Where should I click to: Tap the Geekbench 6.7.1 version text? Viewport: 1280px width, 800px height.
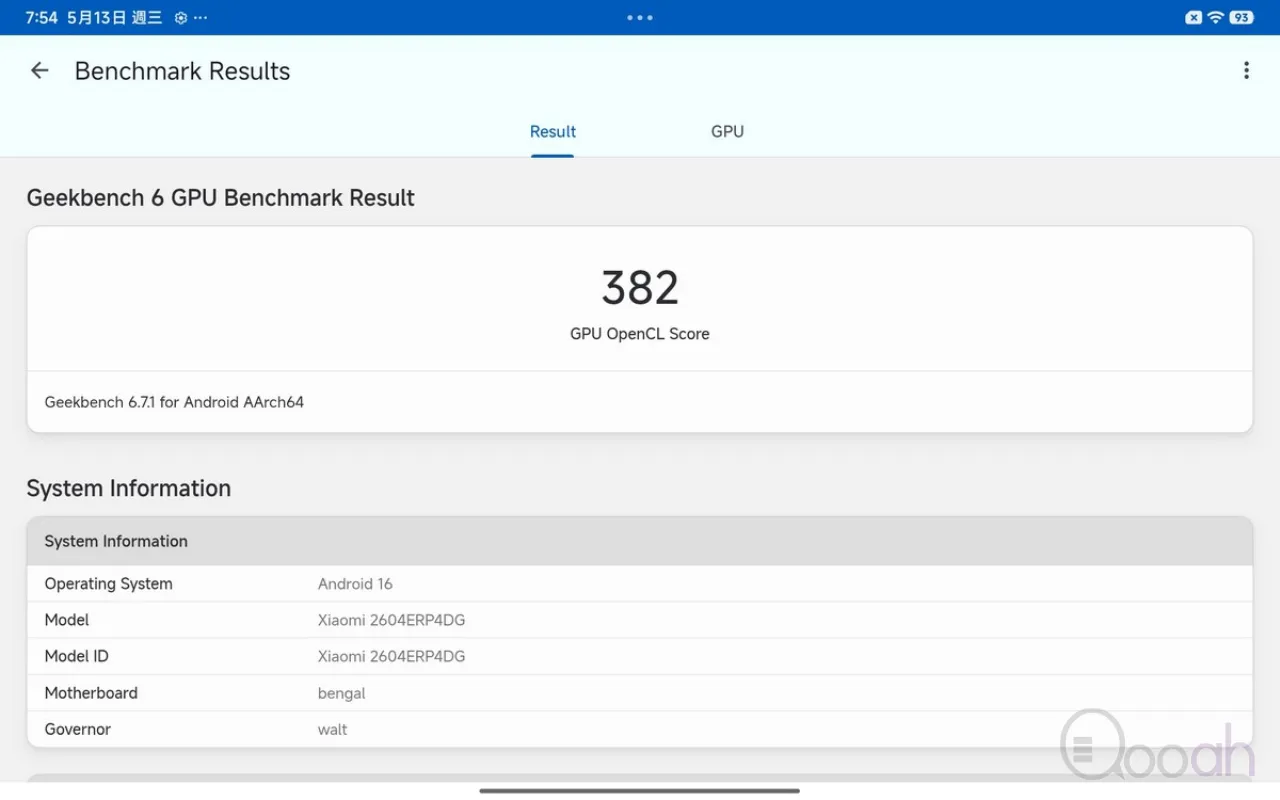pyautogui.click(x=174, y=402)
